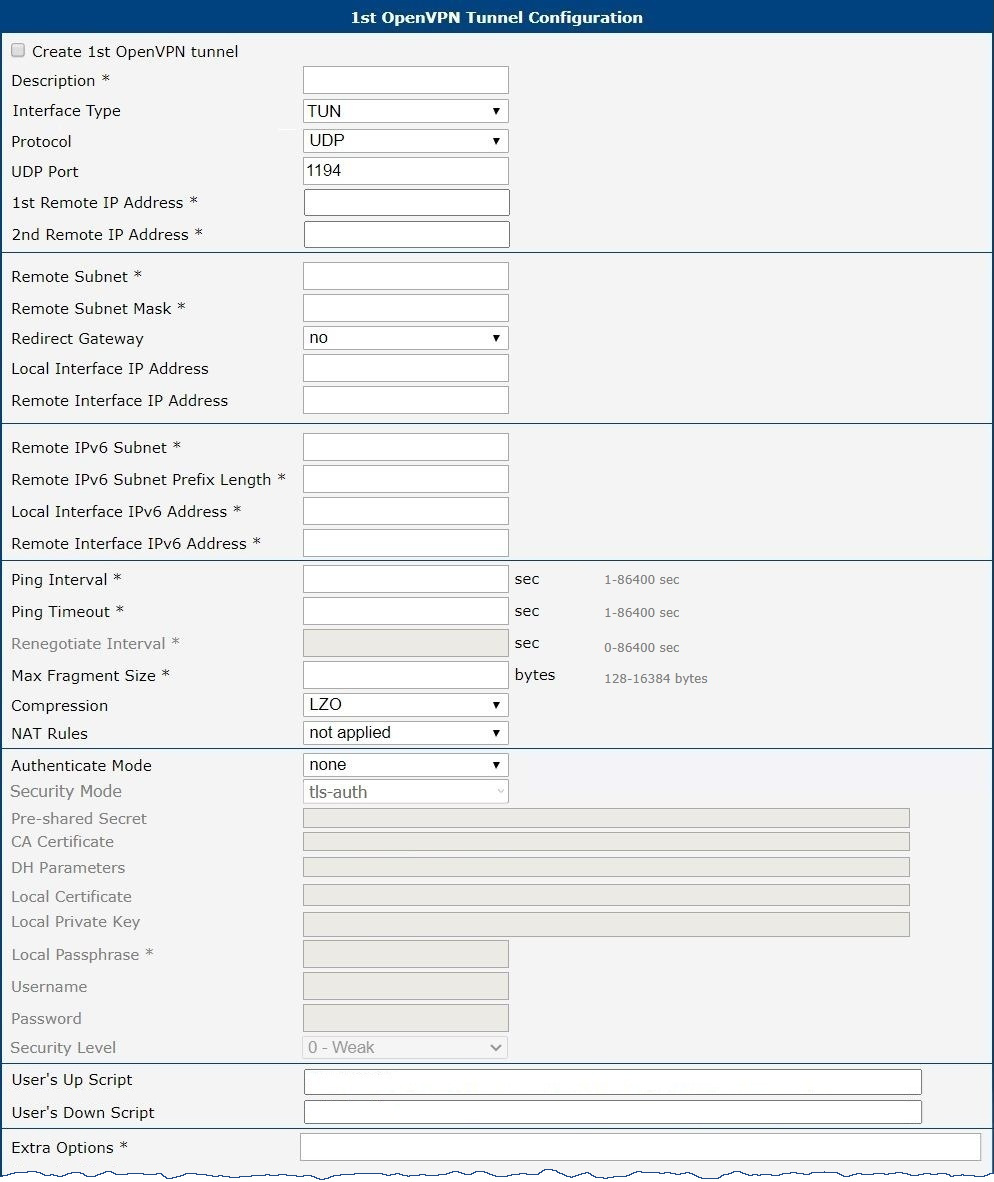Screen dimensions: 994x1182
Task: Open the Protocol dropdown showing UDP
Action: 405,141
